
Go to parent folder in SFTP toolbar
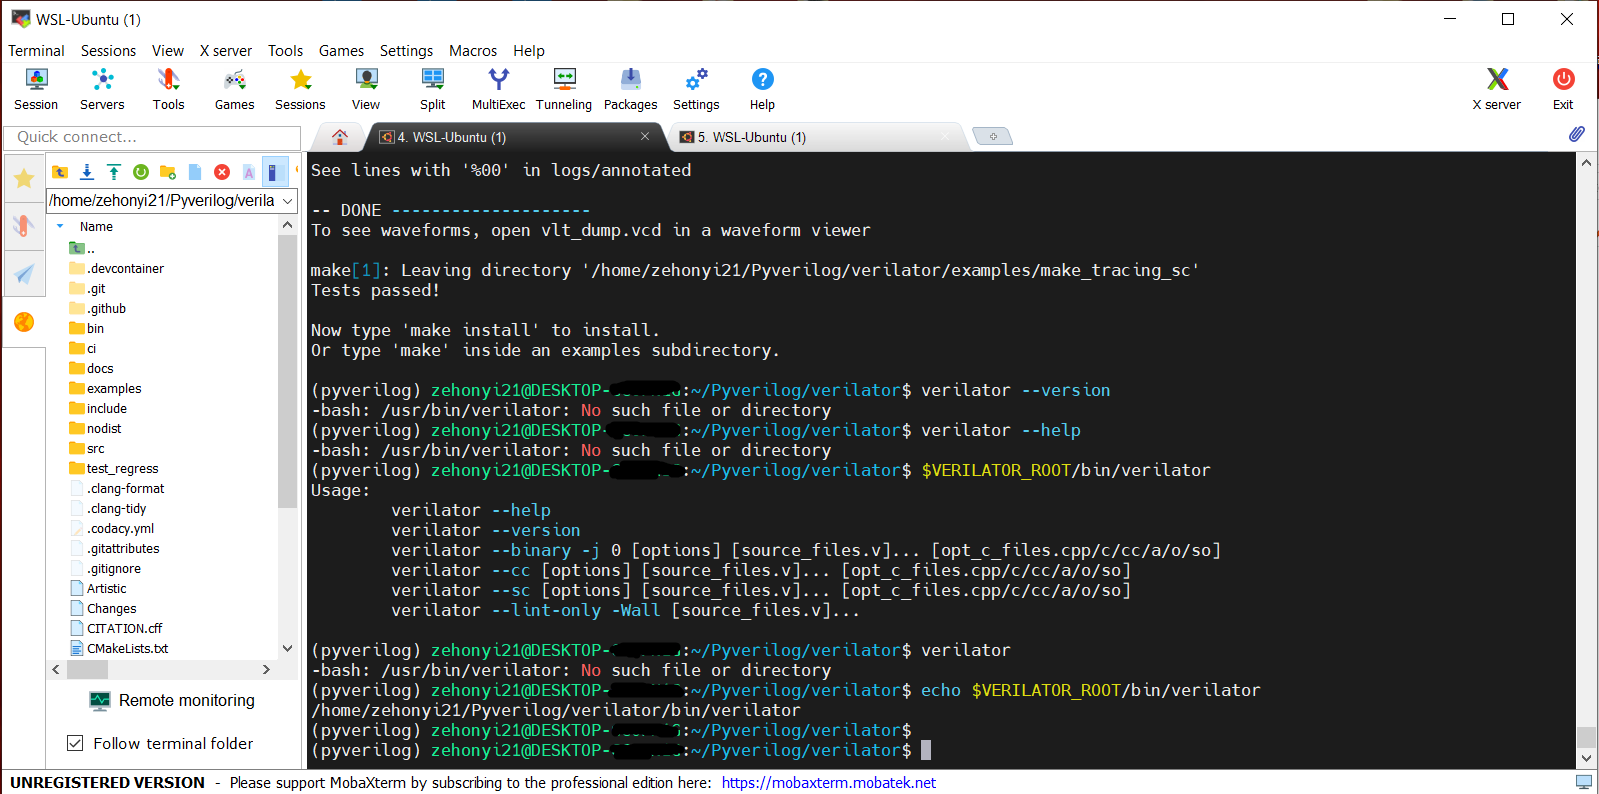pyautogui.click(x=60, y=172)
